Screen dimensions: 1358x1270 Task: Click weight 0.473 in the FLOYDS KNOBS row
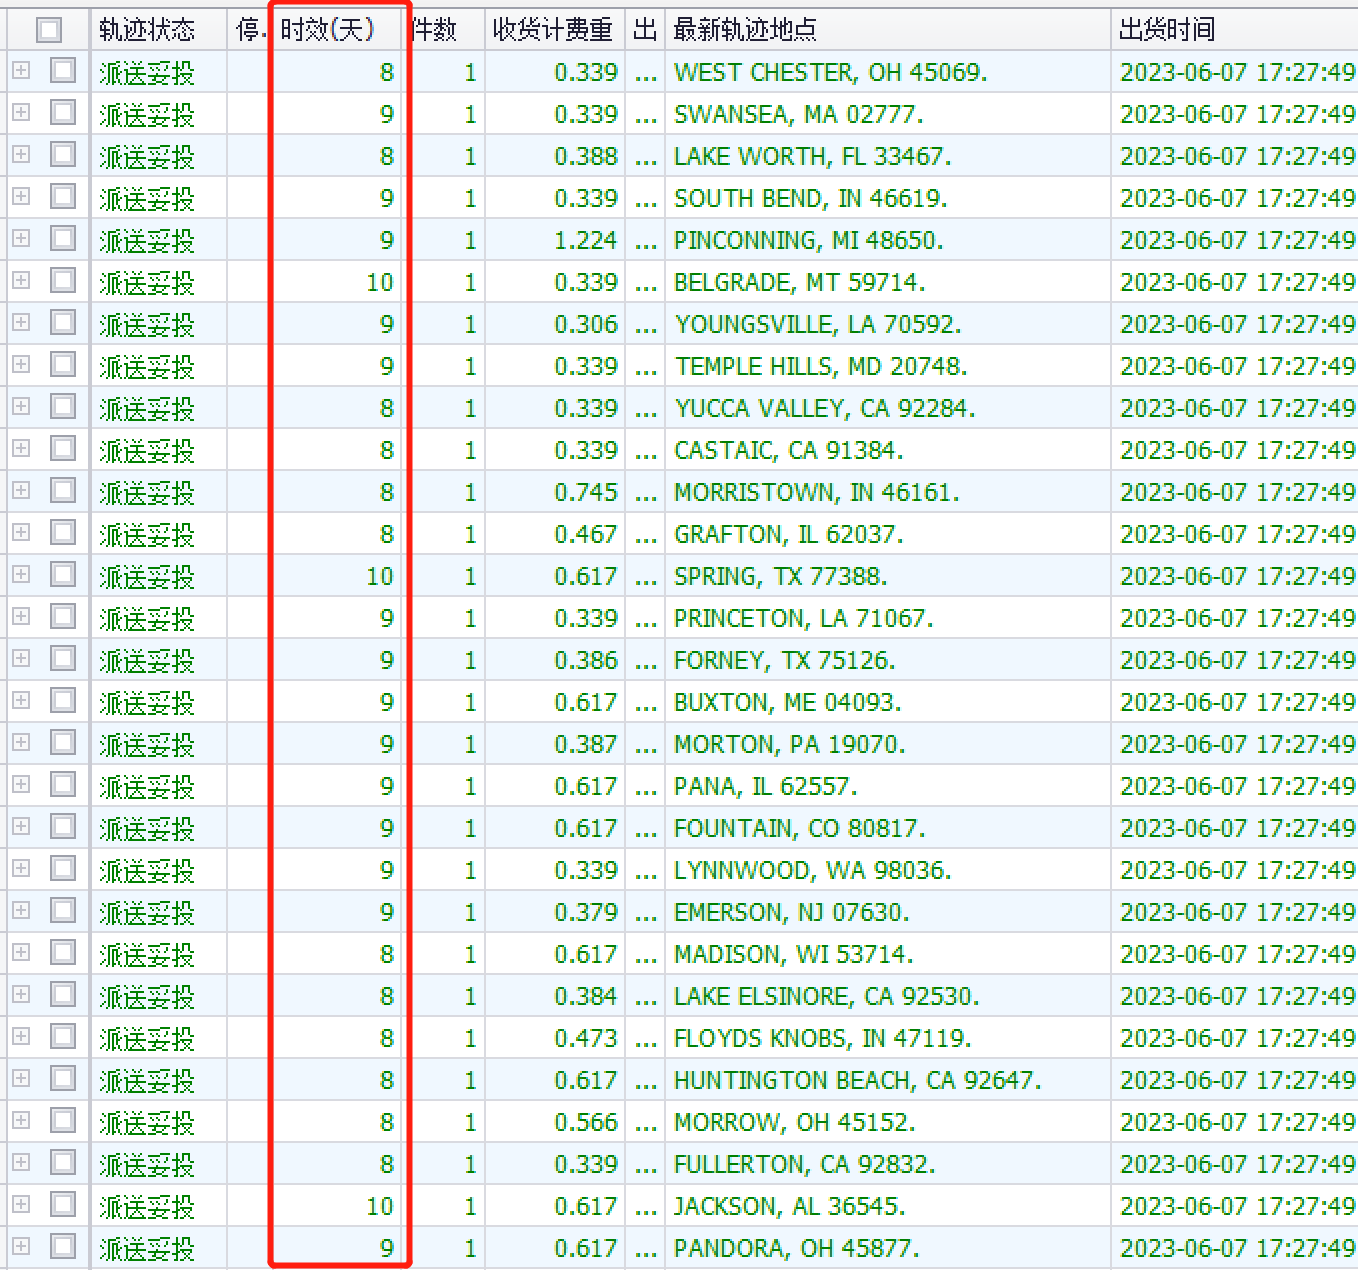(586, 1039)
